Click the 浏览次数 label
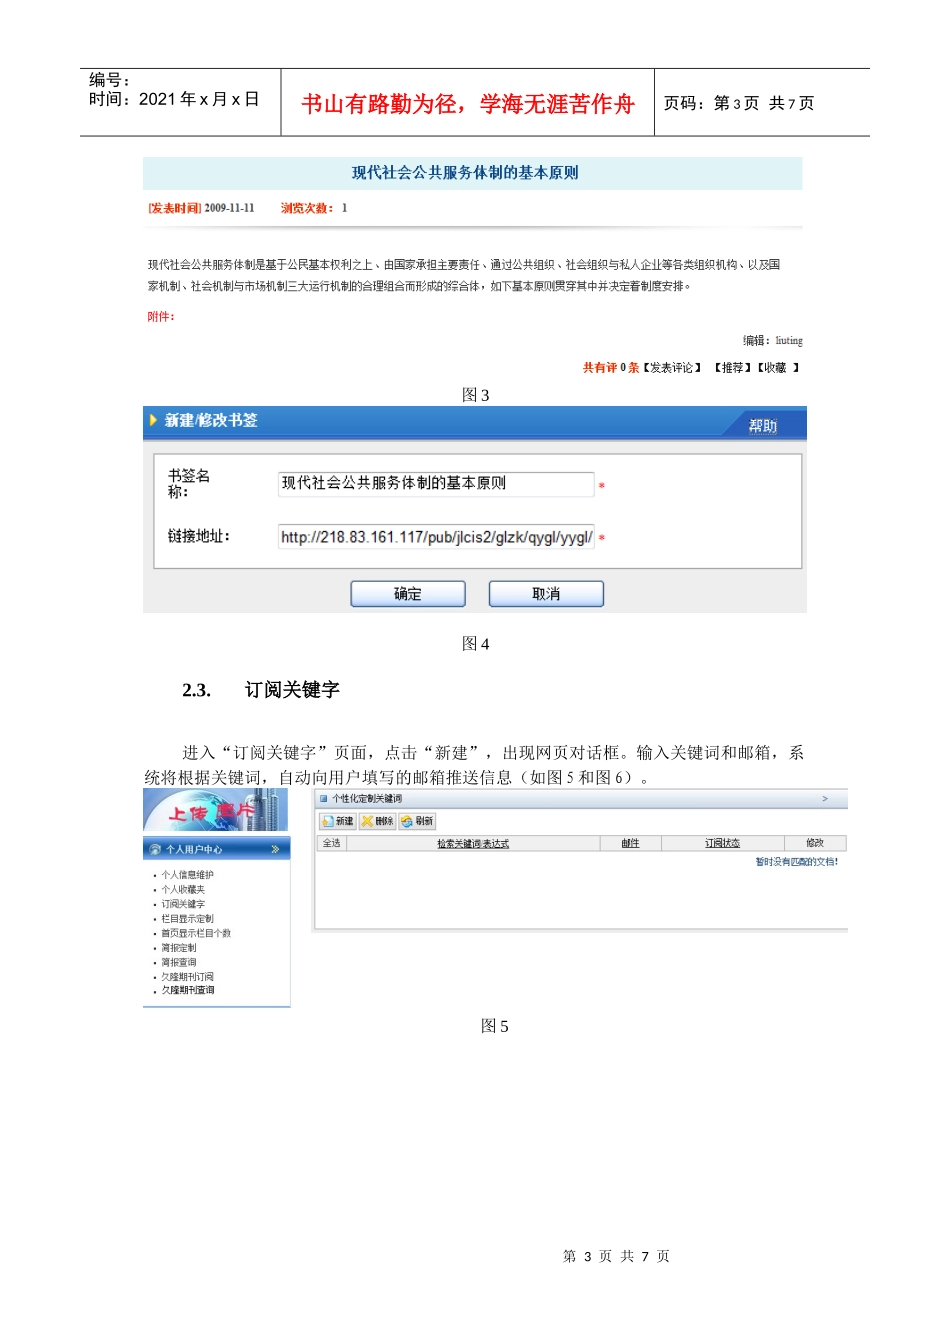Image resolution: width=950 pixels, height=1344 pixels. [307, 208]
